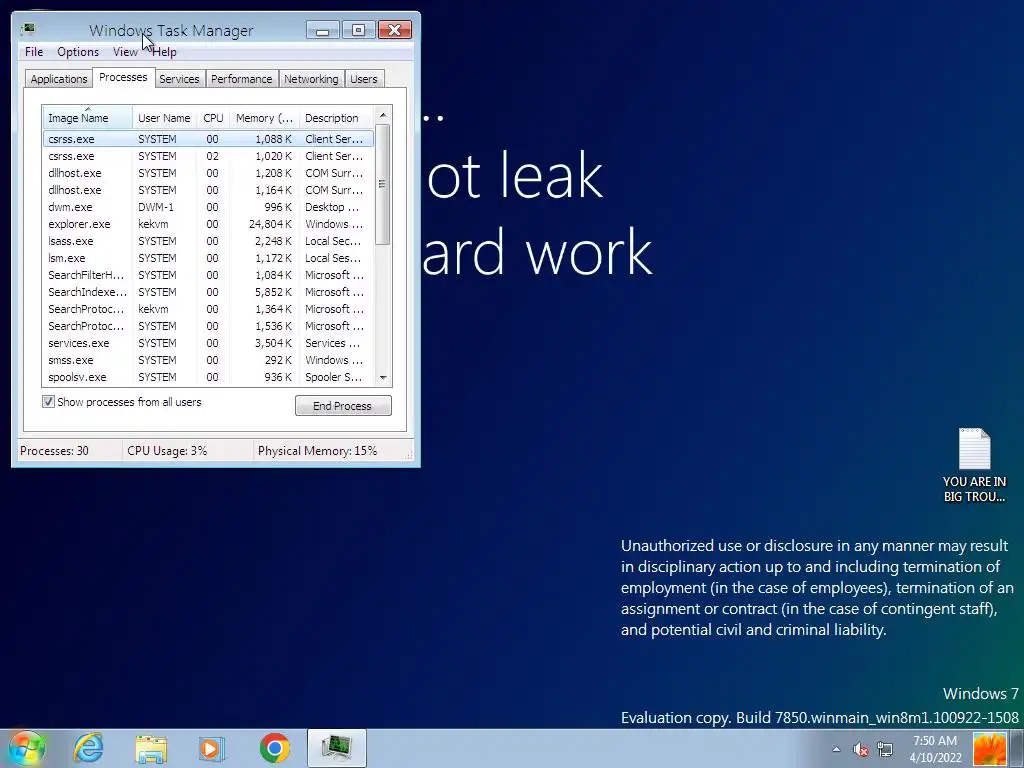
Task: Sort by Description column header
Action: click(336, 118)
